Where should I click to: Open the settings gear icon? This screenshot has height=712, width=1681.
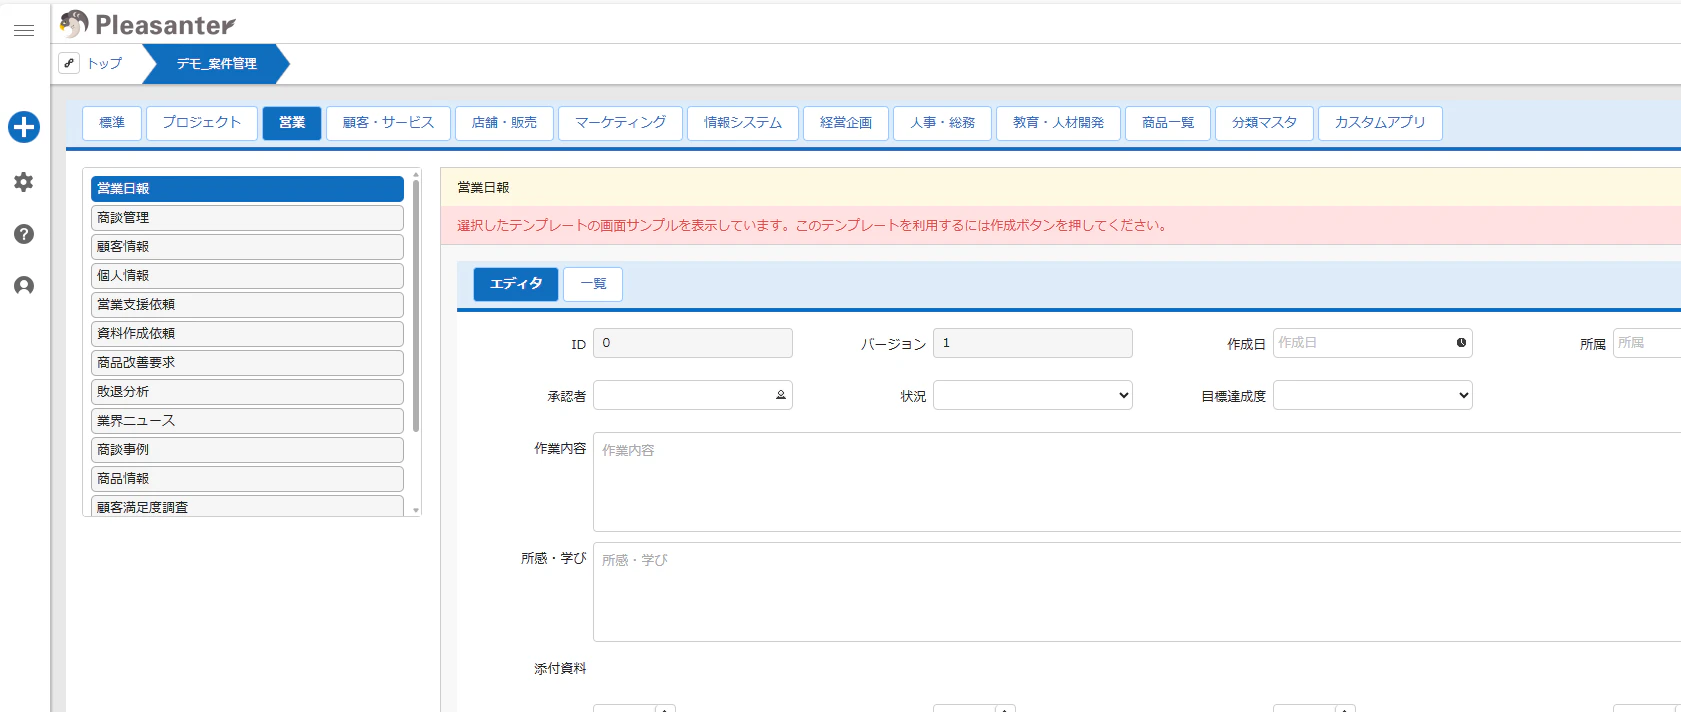click(x=24, y=182)
